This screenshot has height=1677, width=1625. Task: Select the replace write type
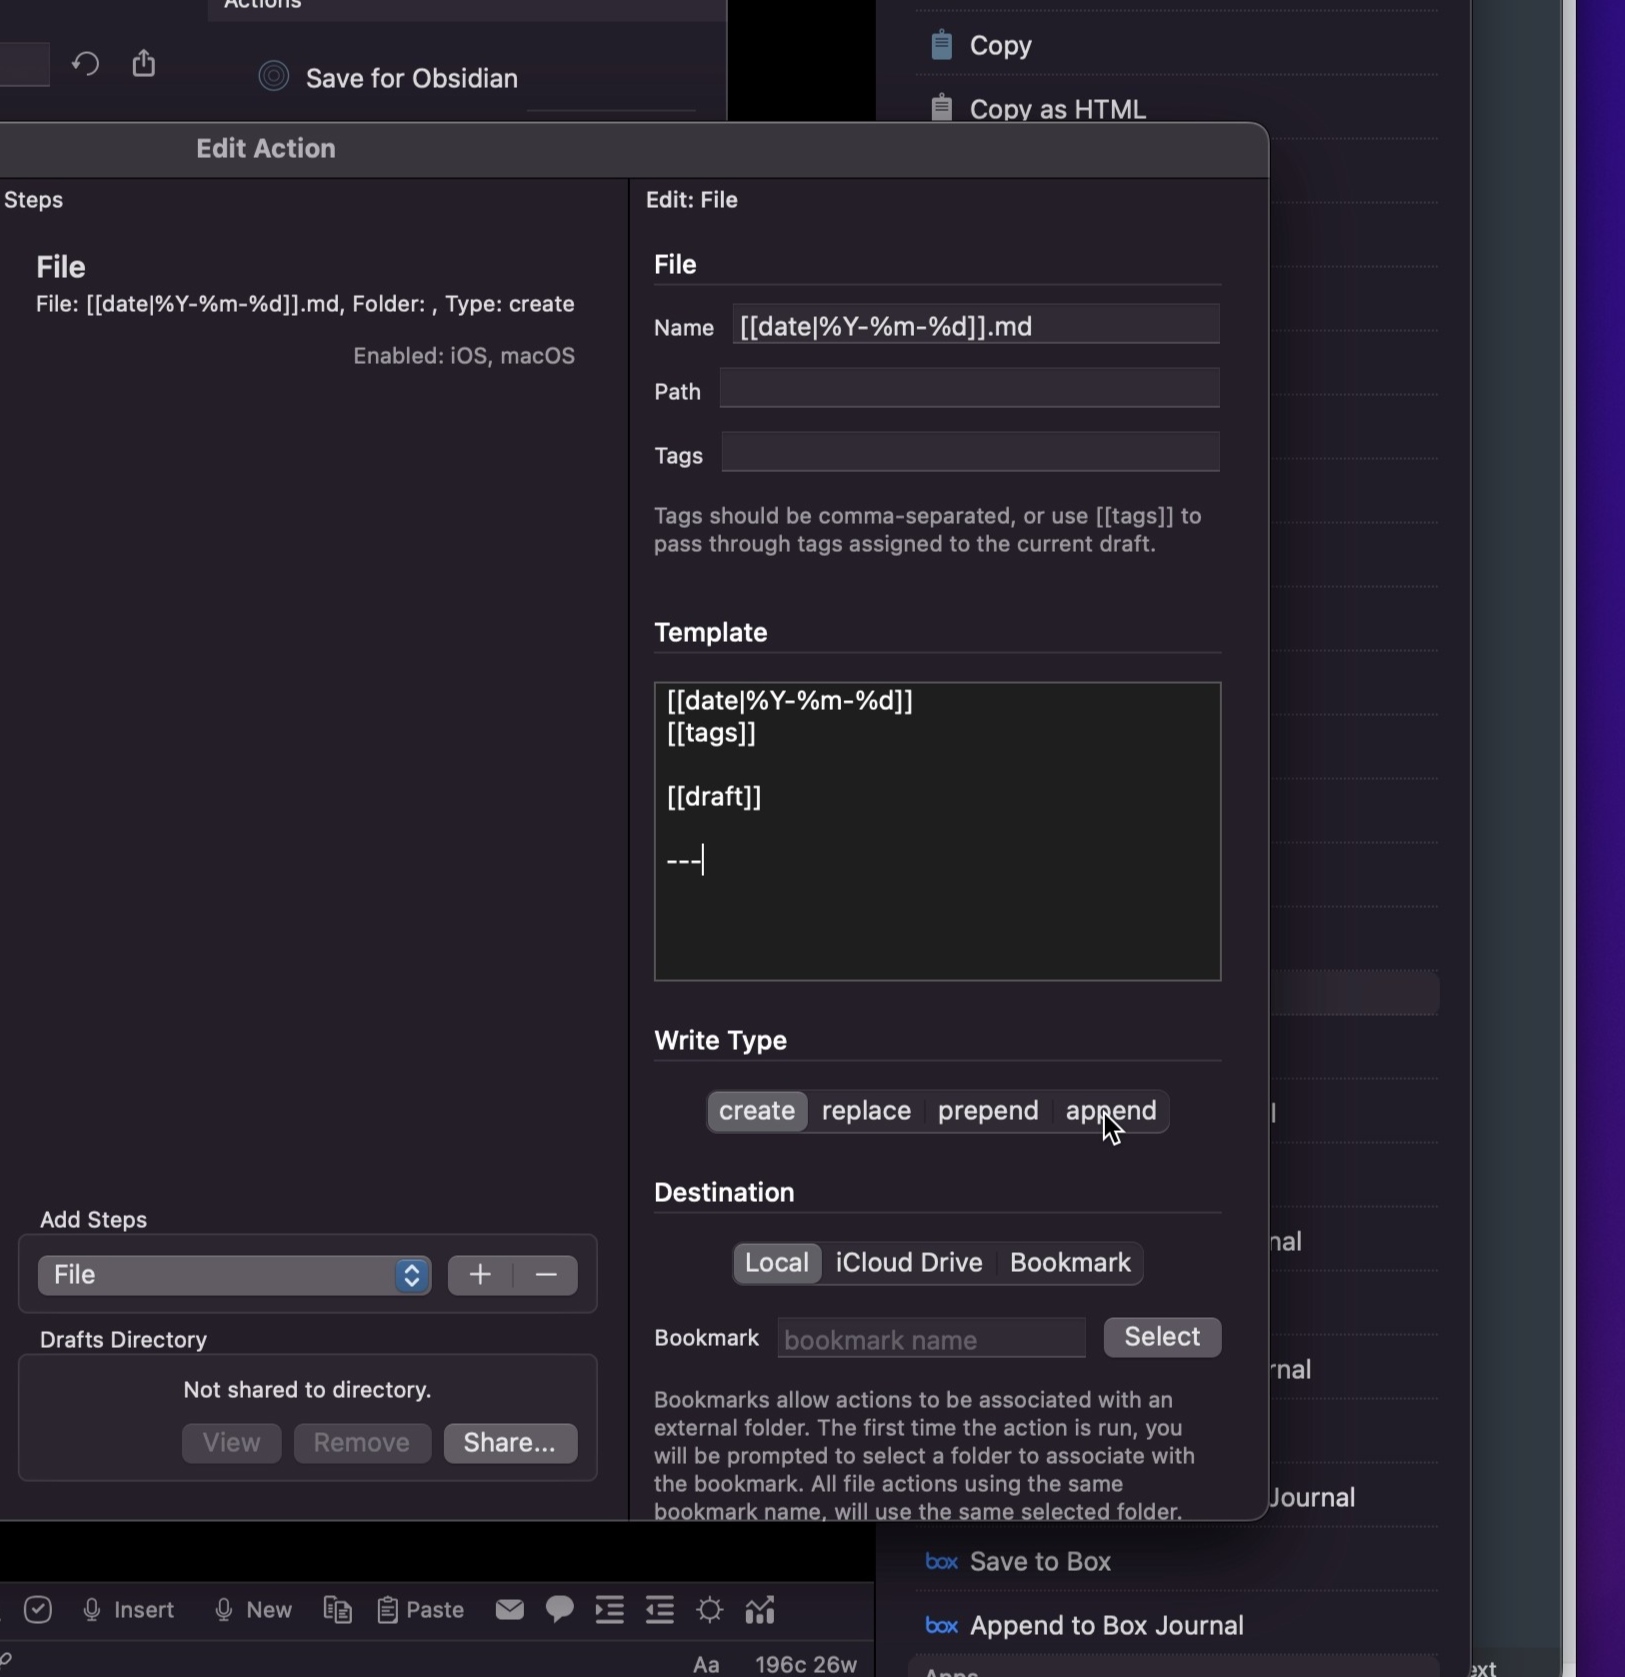pos(866,1111)
